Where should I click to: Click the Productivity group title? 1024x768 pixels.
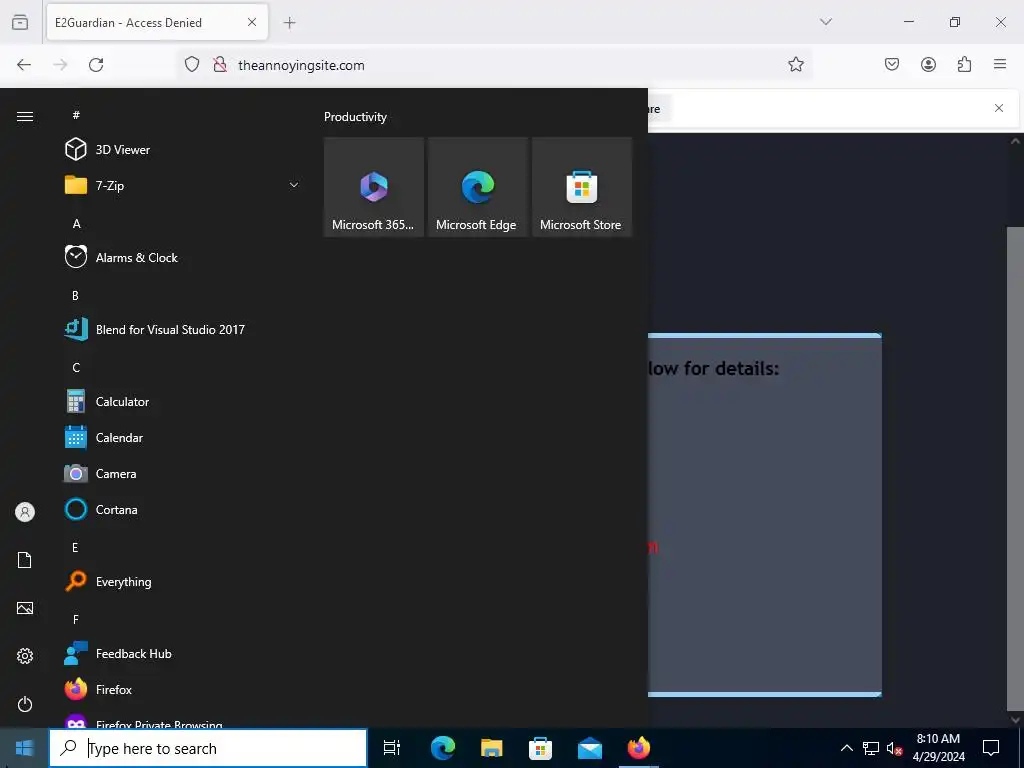(x=355, y=117)
